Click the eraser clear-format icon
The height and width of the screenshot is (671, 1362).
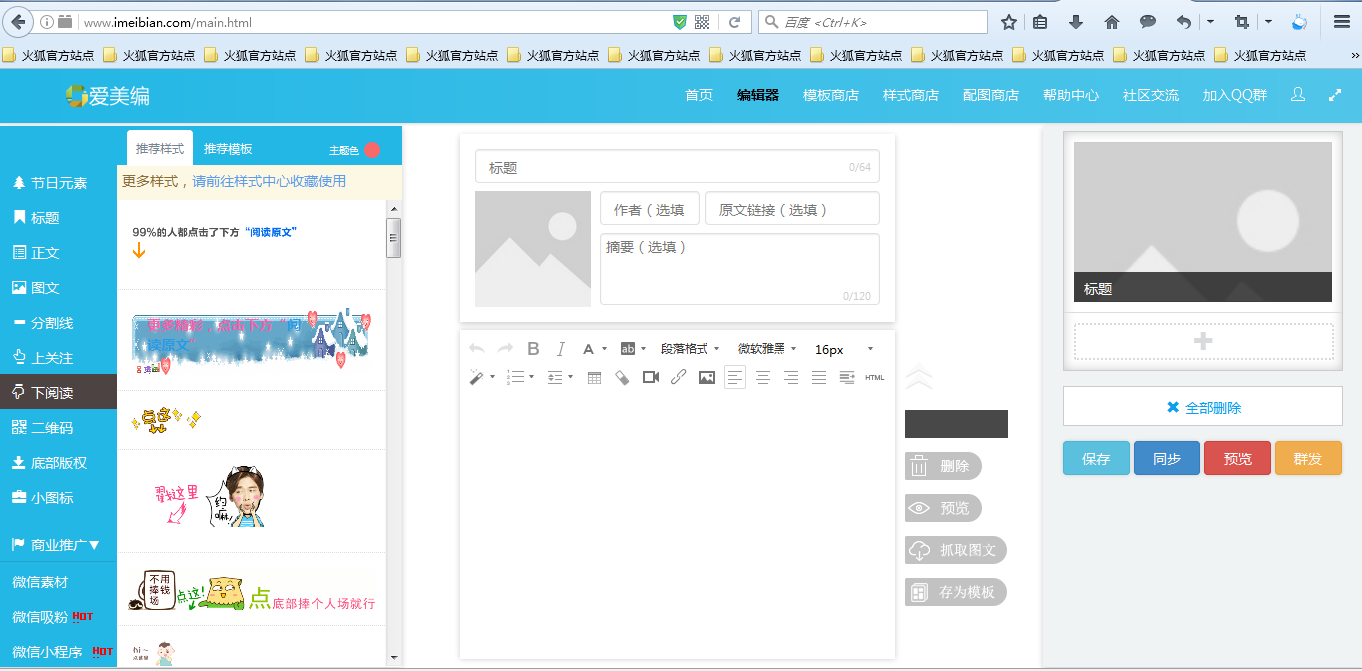[x=622, y=377]
